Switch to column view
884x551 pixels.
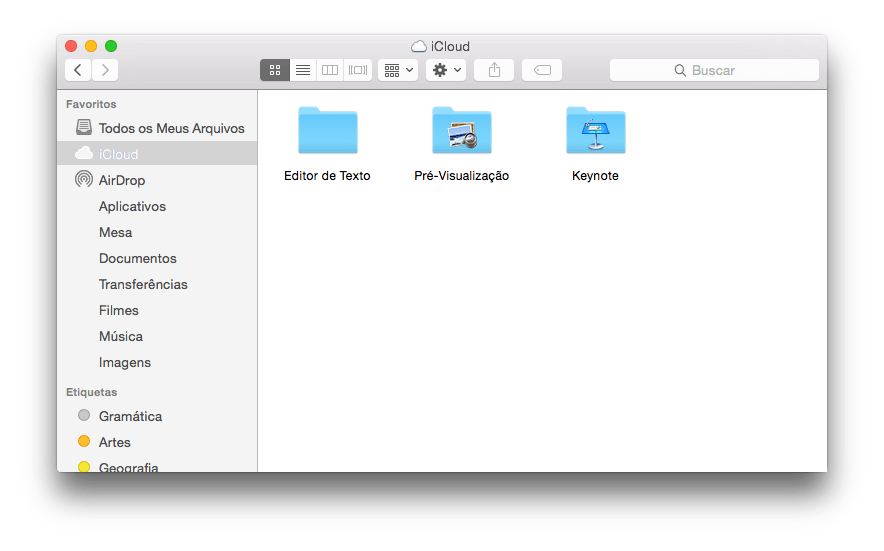tap(330, 70)
